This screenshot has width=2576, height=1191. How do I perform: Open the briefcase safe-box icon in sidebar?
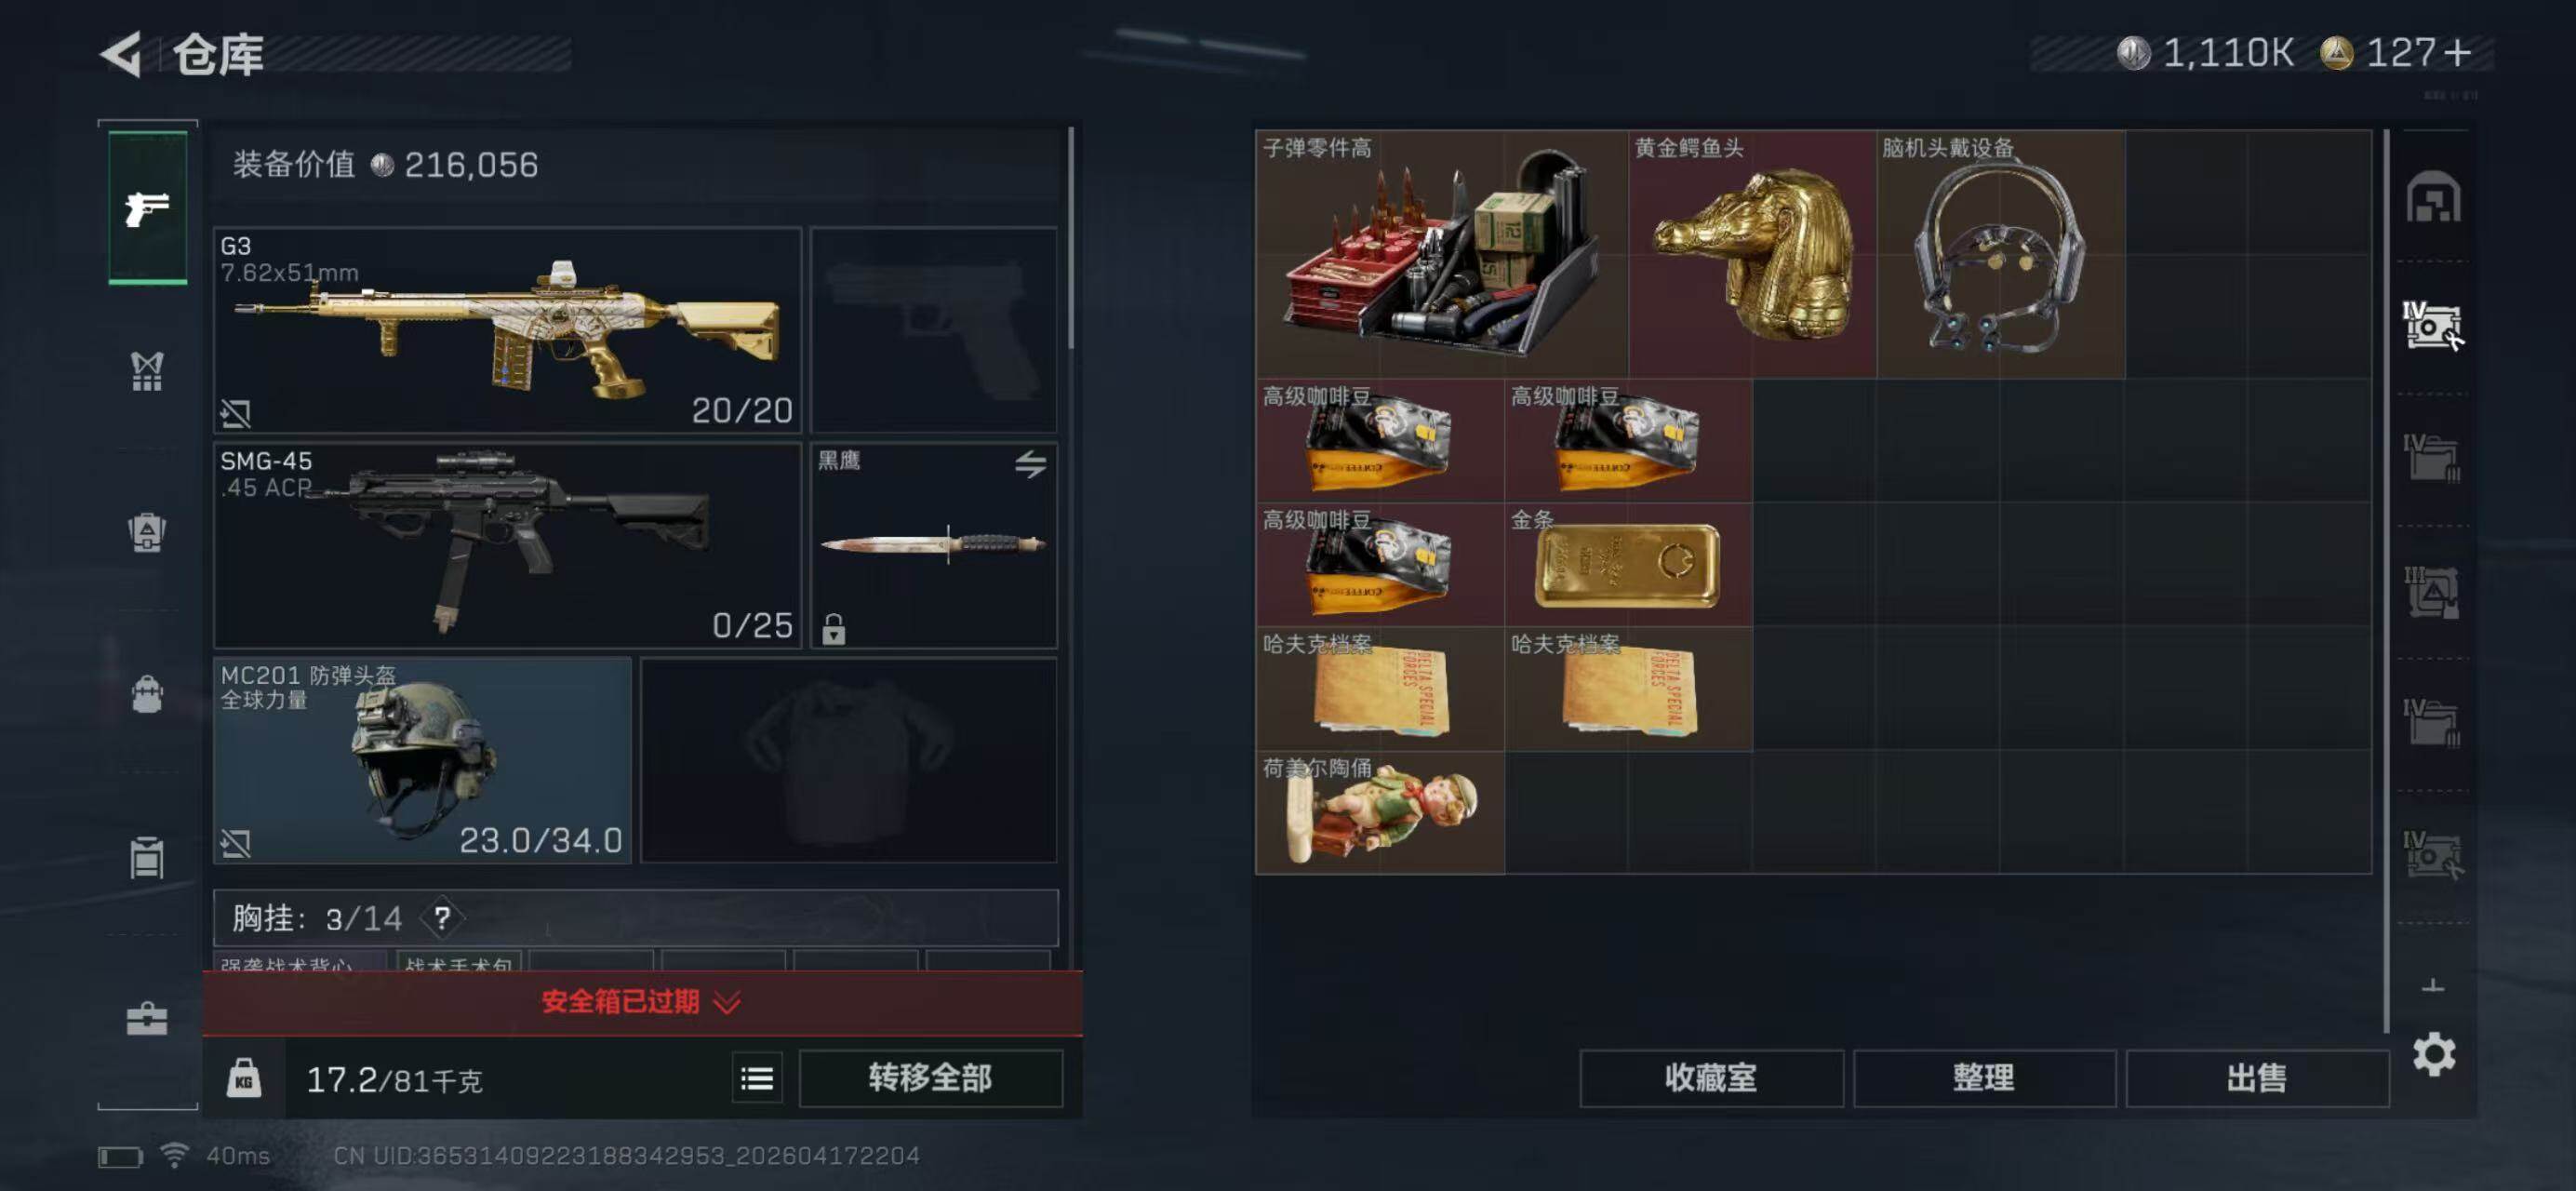tap(147, 1018)
